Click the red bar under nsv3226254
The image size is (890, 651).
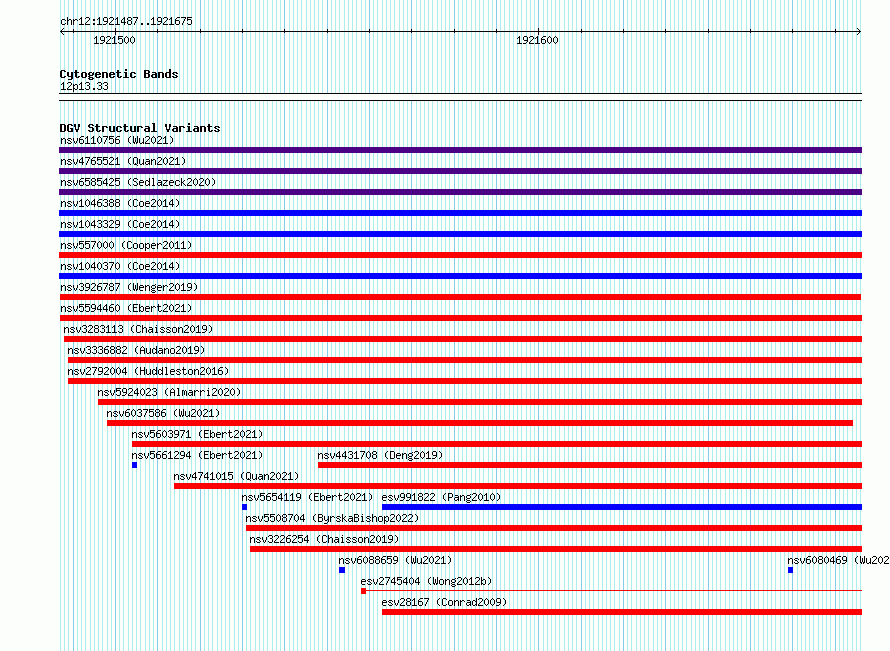[x=556, y=549]
